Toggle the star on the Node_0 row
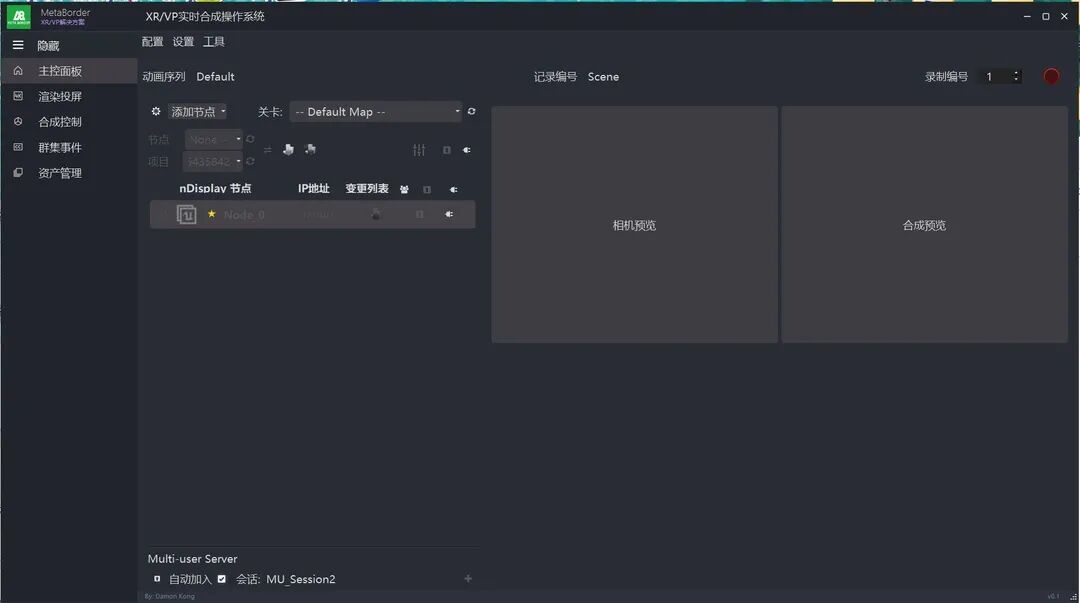Screen dimensions: 1080x603 (x=211, y=214)
